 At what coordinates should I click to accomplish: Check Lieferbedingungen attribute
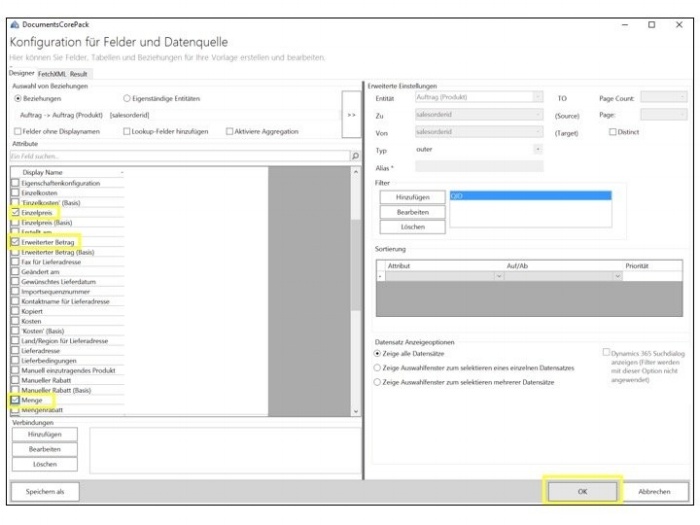coord(15,360)
